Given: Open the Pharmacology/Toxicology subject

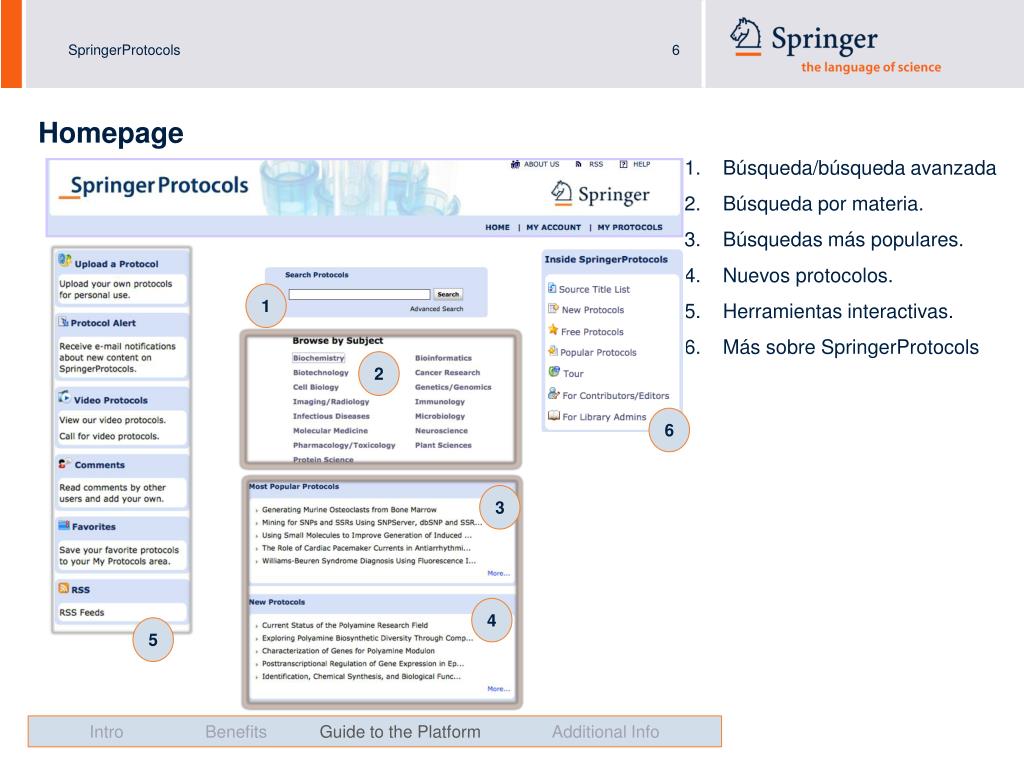Looking at the screenshot, I should pyautogui.click(x=344, y=445).
